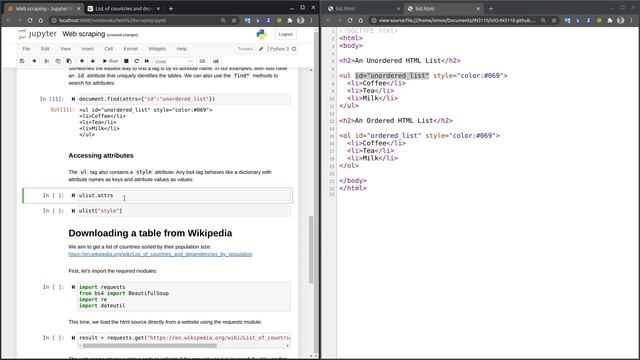Click the Logout button
This screenshot has width=640, height=360.
pos(285,34)
